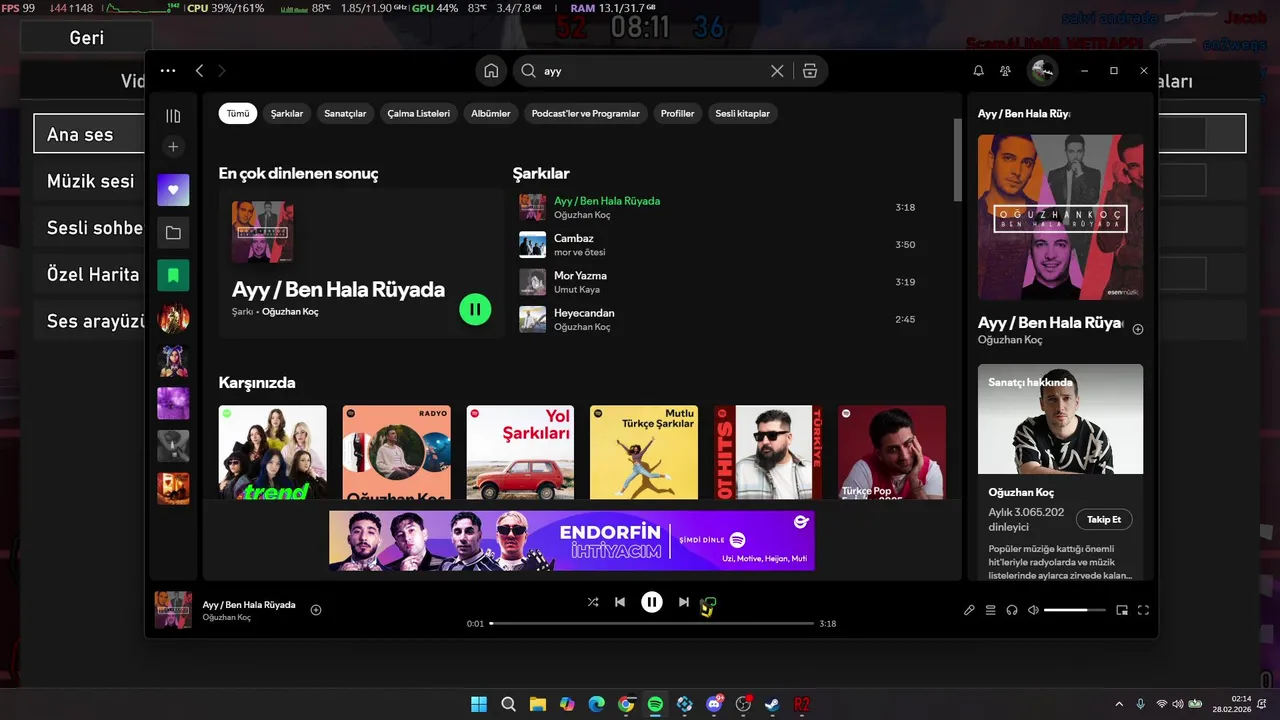Show Podcast'ler ve Programlar results
The image size is (1280, 720).
(x=586, y=113)
